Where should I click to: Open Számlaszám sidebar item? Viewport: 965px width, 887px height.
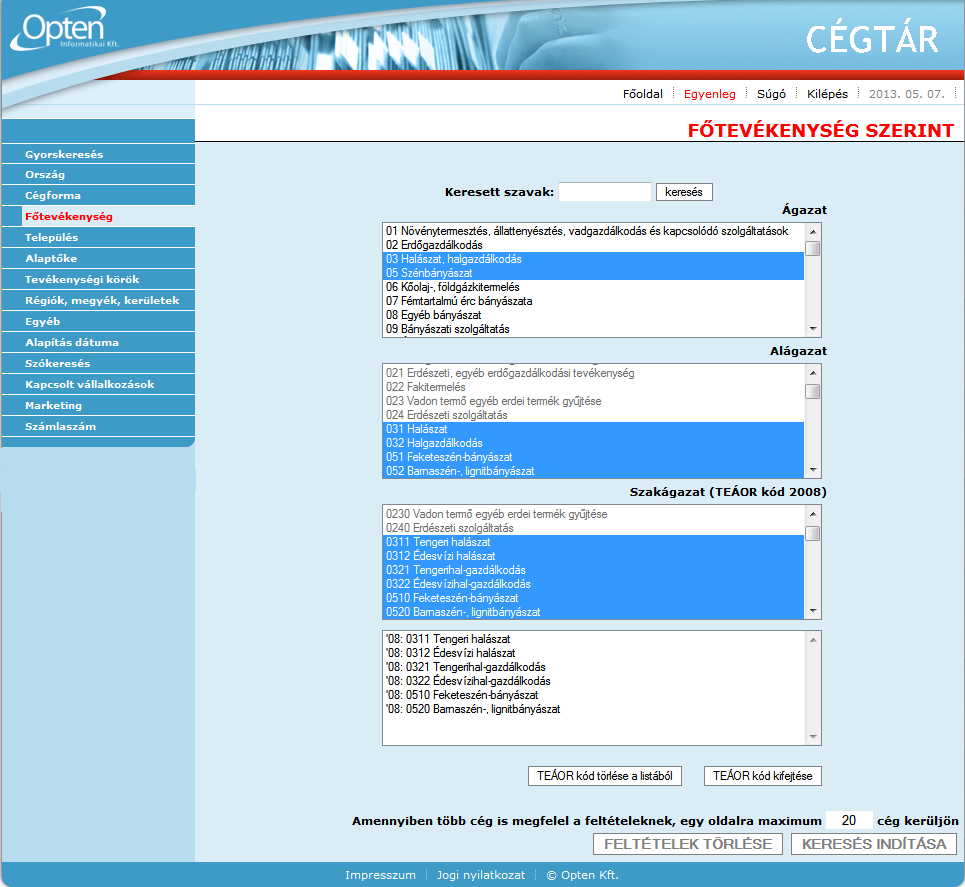coord(98,426)
